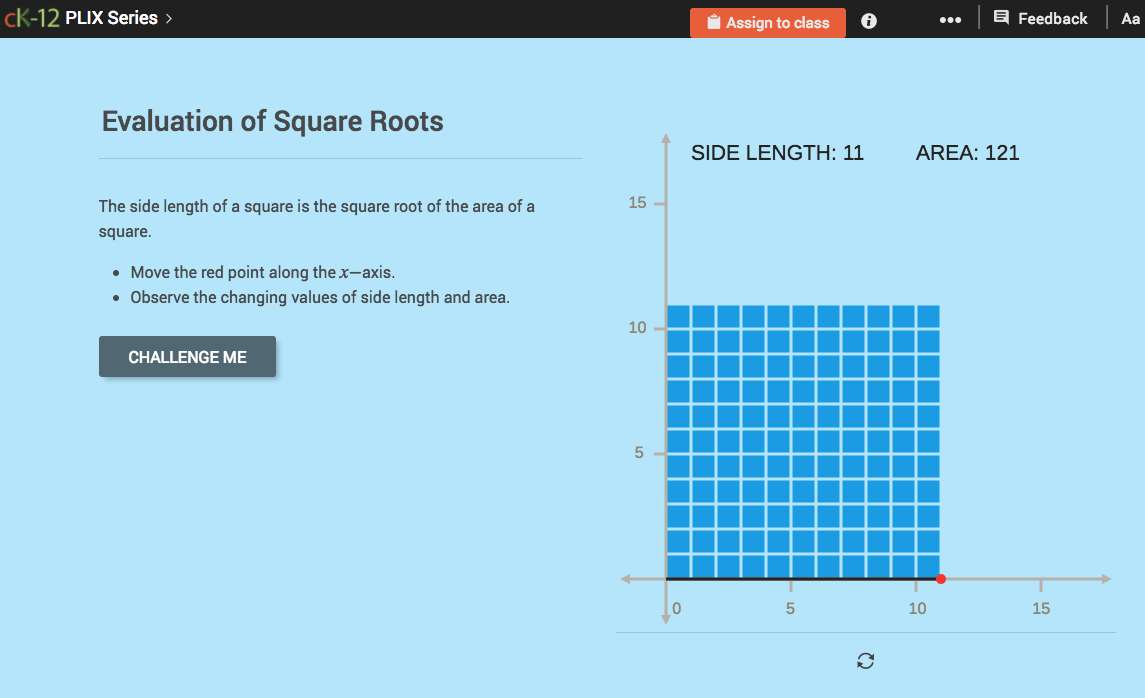
Task: Click the SIDE LENGTH: 11 readout
Action: 777,153
